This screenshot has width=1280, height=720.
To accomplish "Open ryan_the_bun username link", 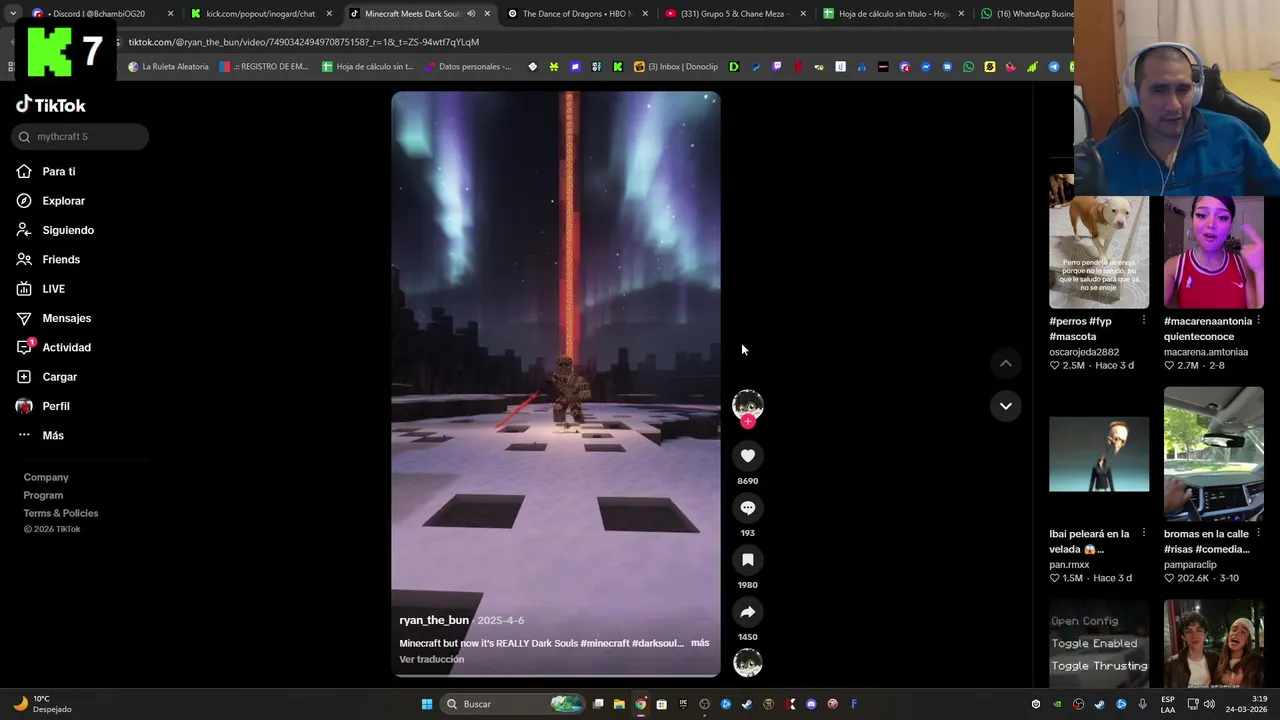I will click(434, 620).
